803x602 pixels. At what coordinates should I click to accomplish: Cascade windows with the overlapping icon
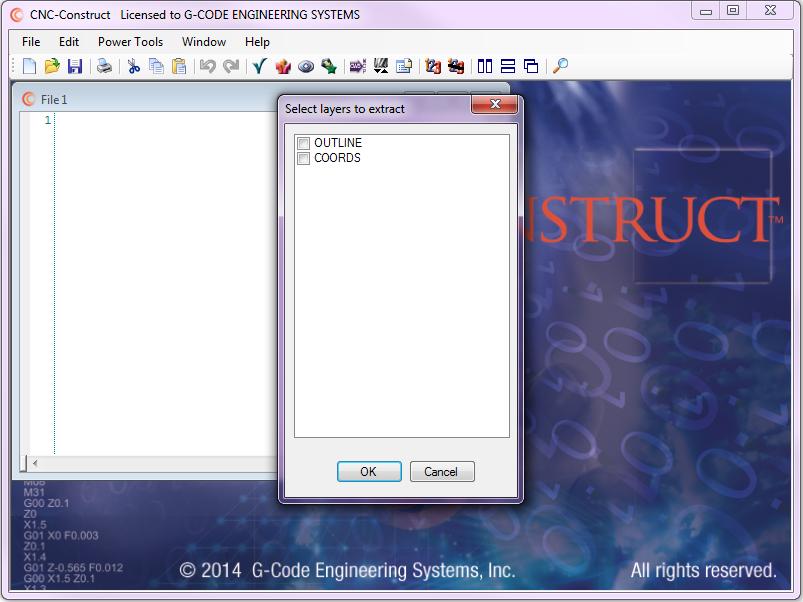[531, 66]
